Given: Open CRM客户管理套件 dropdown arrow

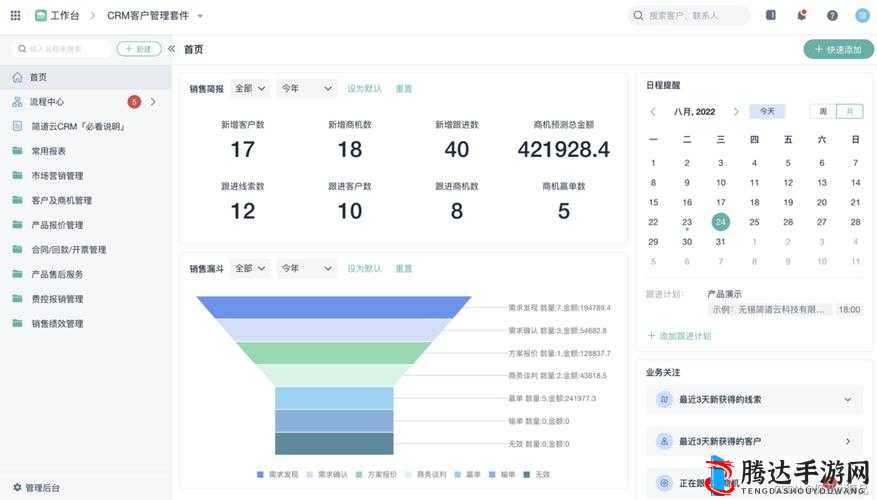Looking at the screenshot, I should pos(200,16).
